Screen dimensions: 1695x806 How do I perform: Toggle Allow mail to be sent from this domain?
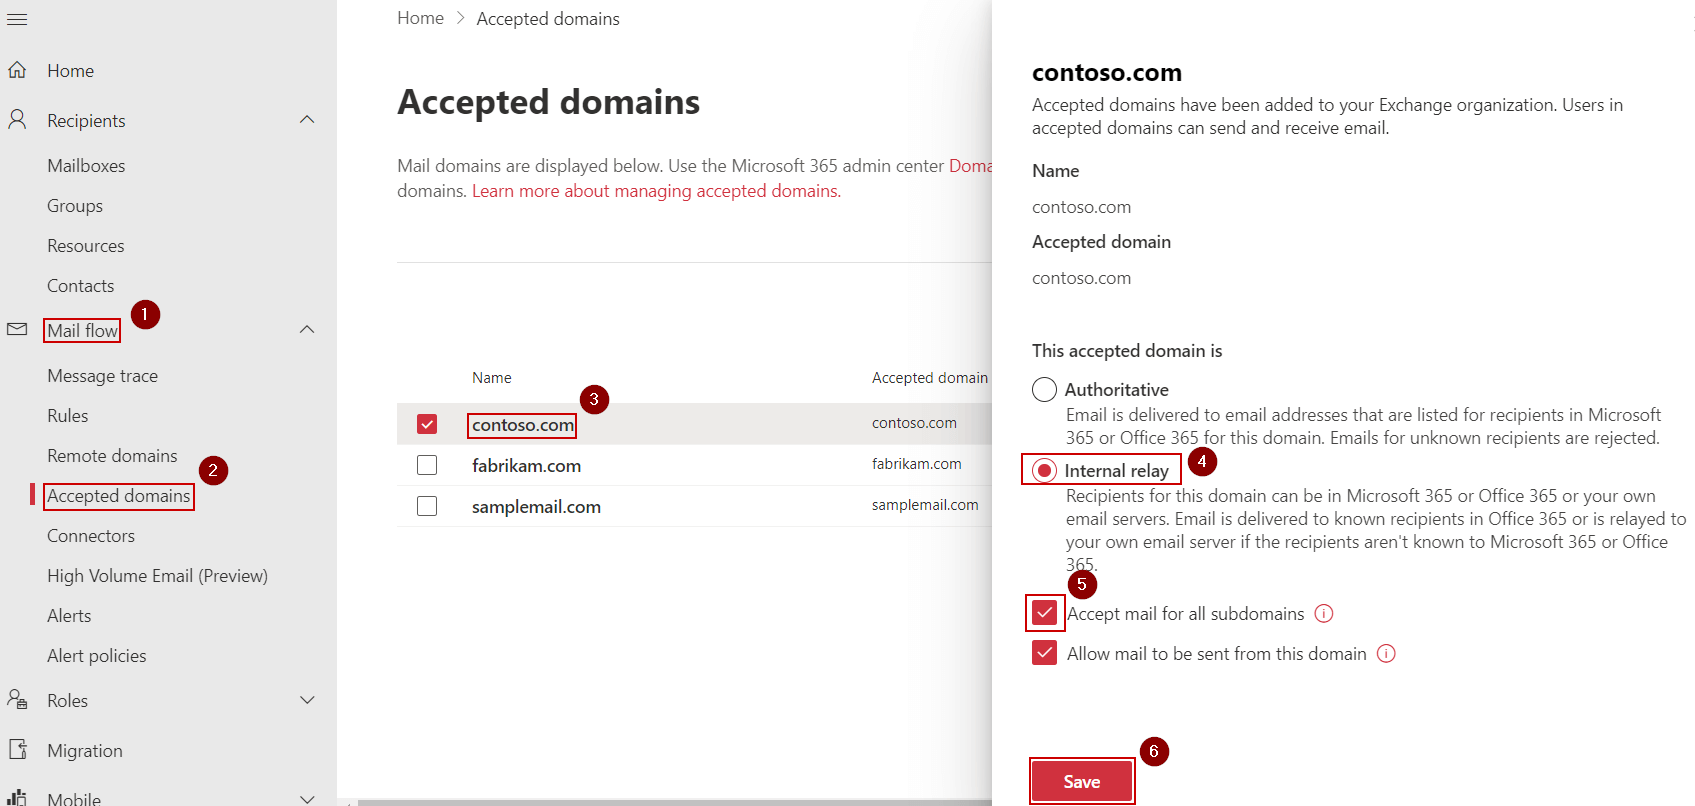(1045, 653)
